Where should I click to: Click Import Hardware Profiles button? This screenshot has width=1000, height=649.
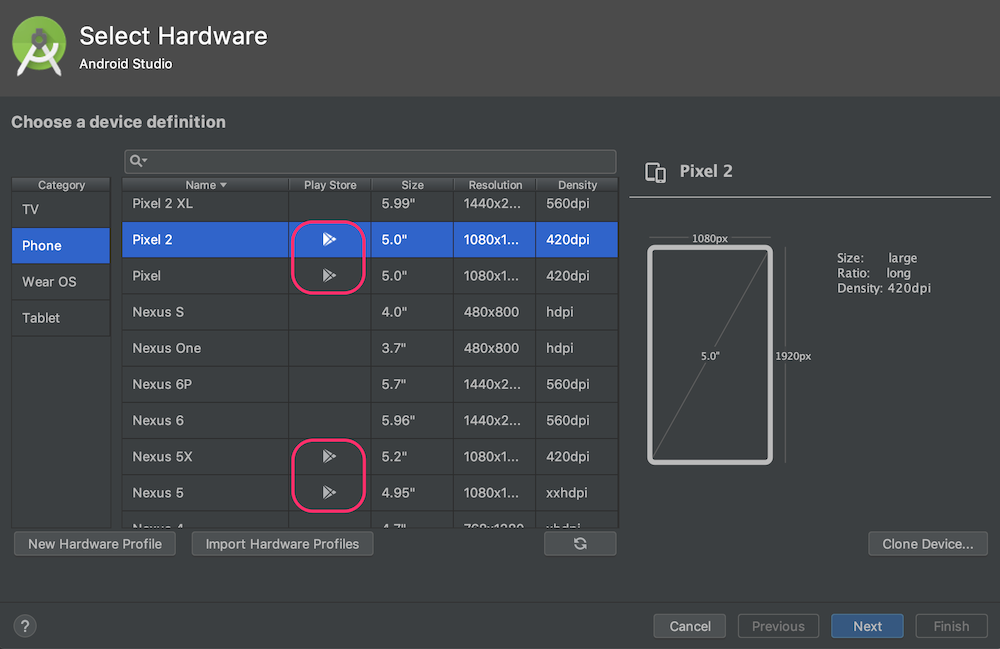[x=283, y=544]
